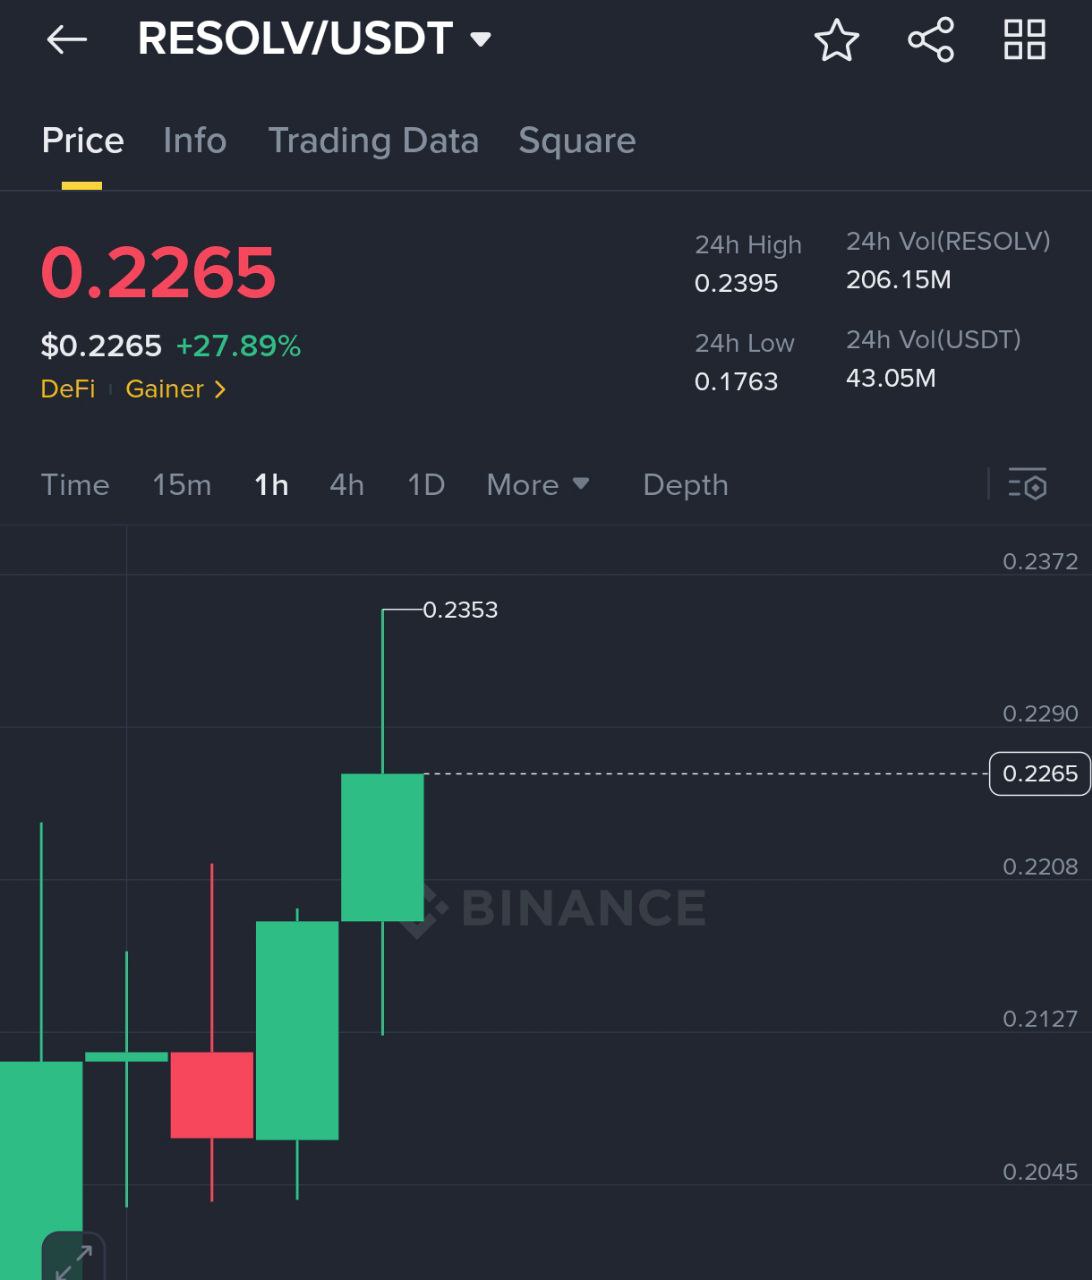Tap the large red 0.2265 price
The image size is (1092, 1280).
158,272
